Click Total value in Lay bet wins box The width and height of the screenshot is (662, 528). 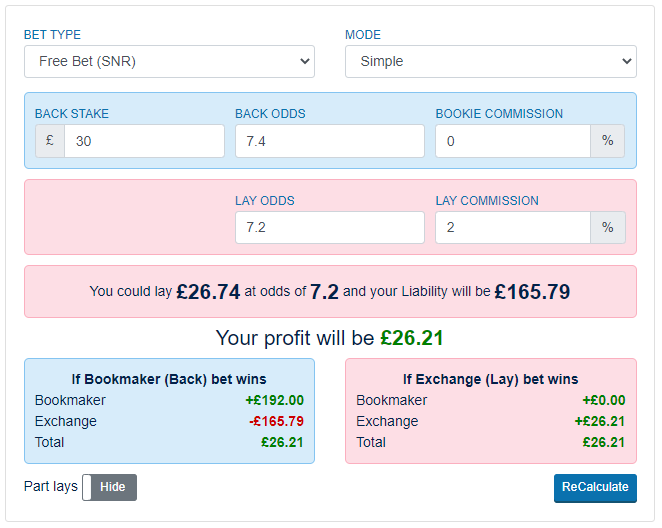click(604, 442)
